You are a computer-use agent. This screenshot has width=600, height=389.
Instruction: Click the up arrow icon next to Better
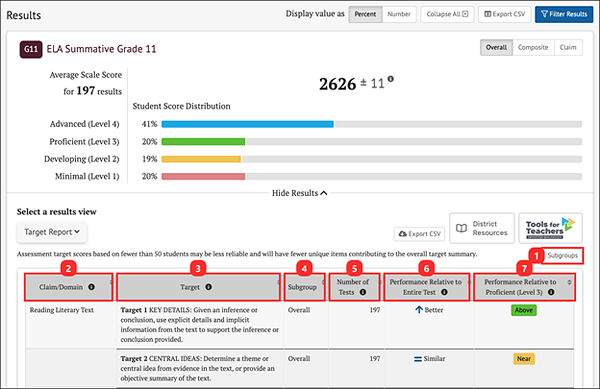419,310
